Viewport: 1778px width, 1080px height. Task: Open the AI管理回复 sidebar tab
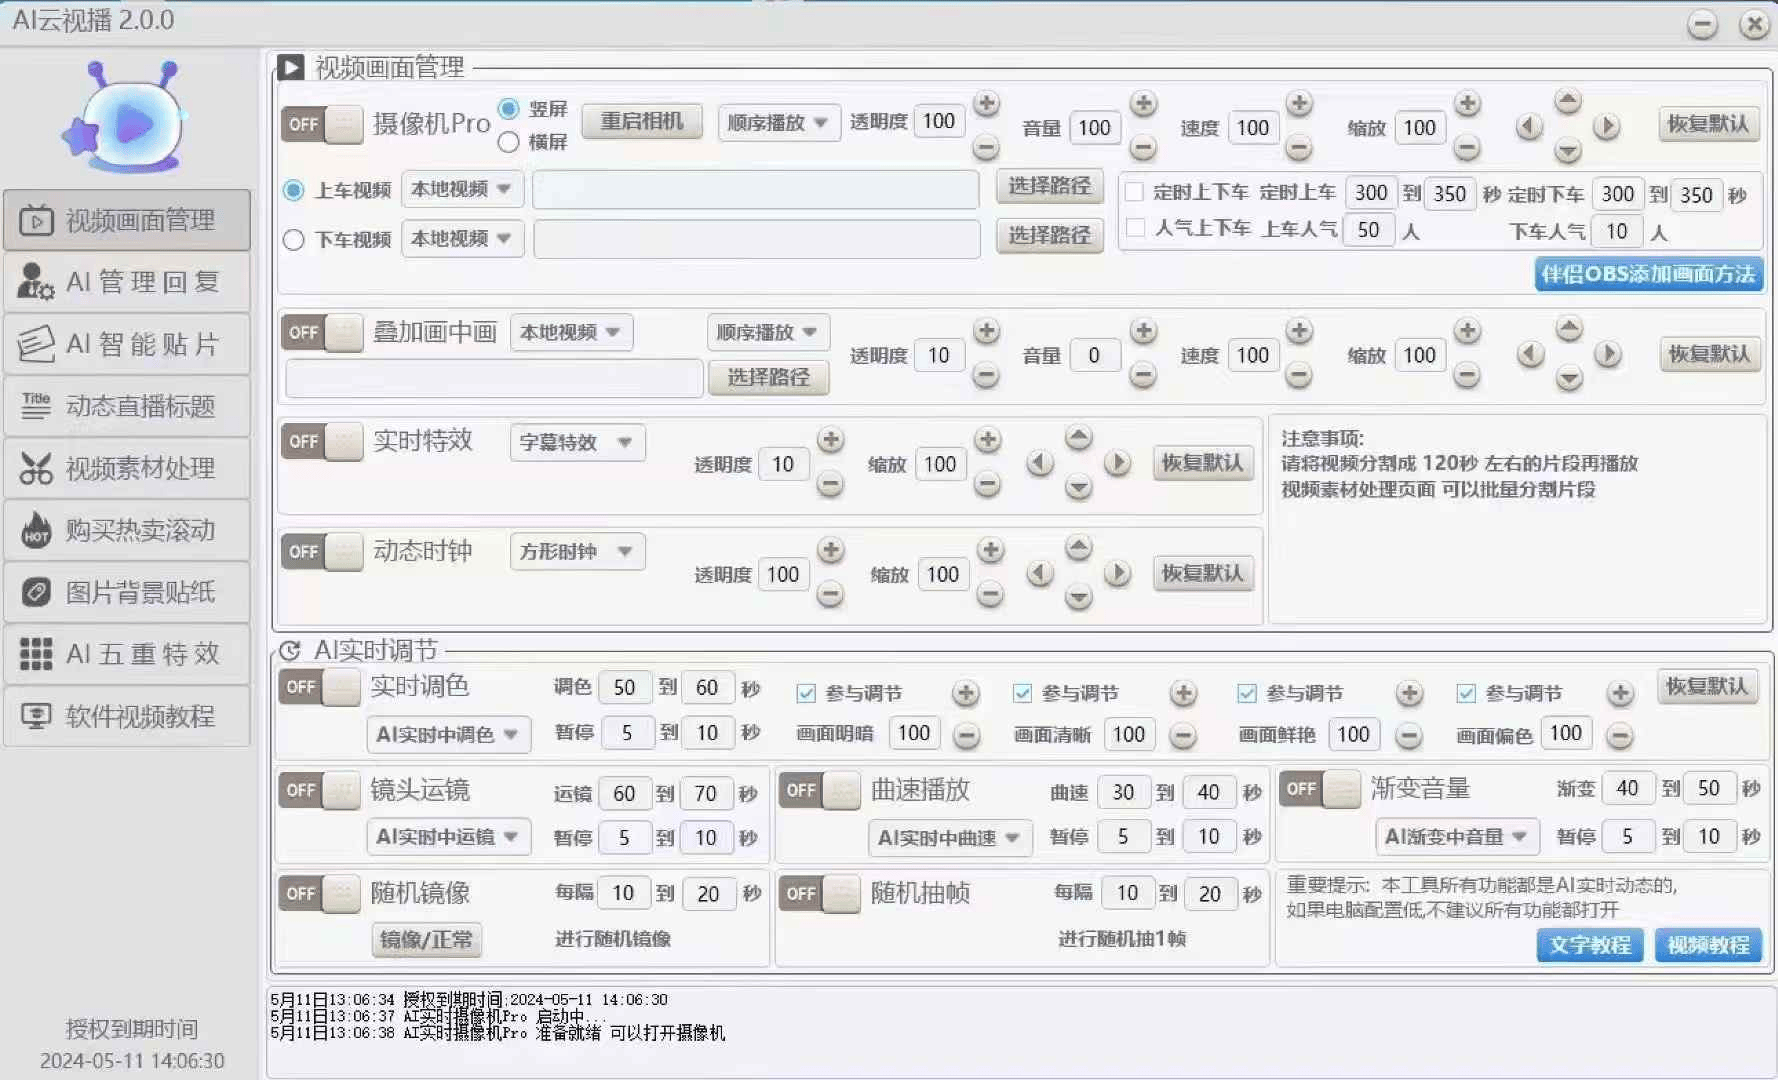click(x=127, y=282)
